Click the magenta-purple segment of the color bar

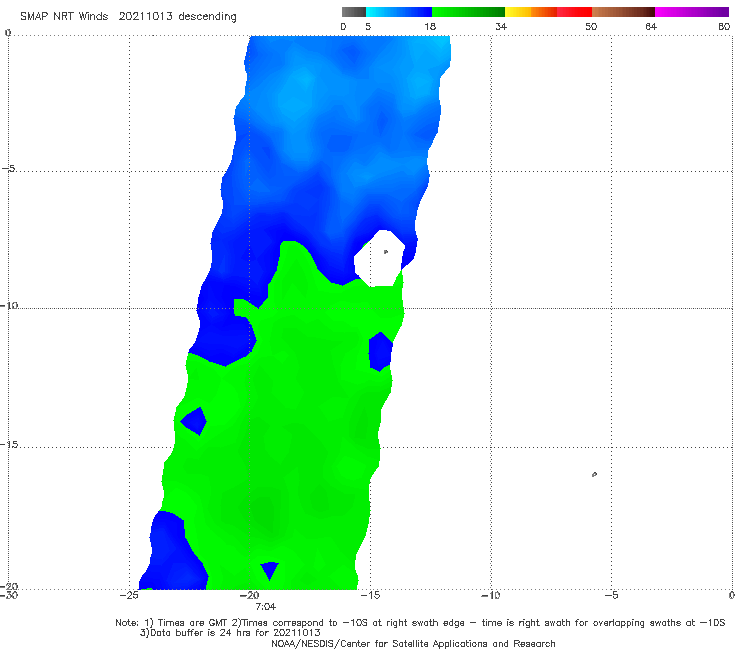click(x=692, y=12)
